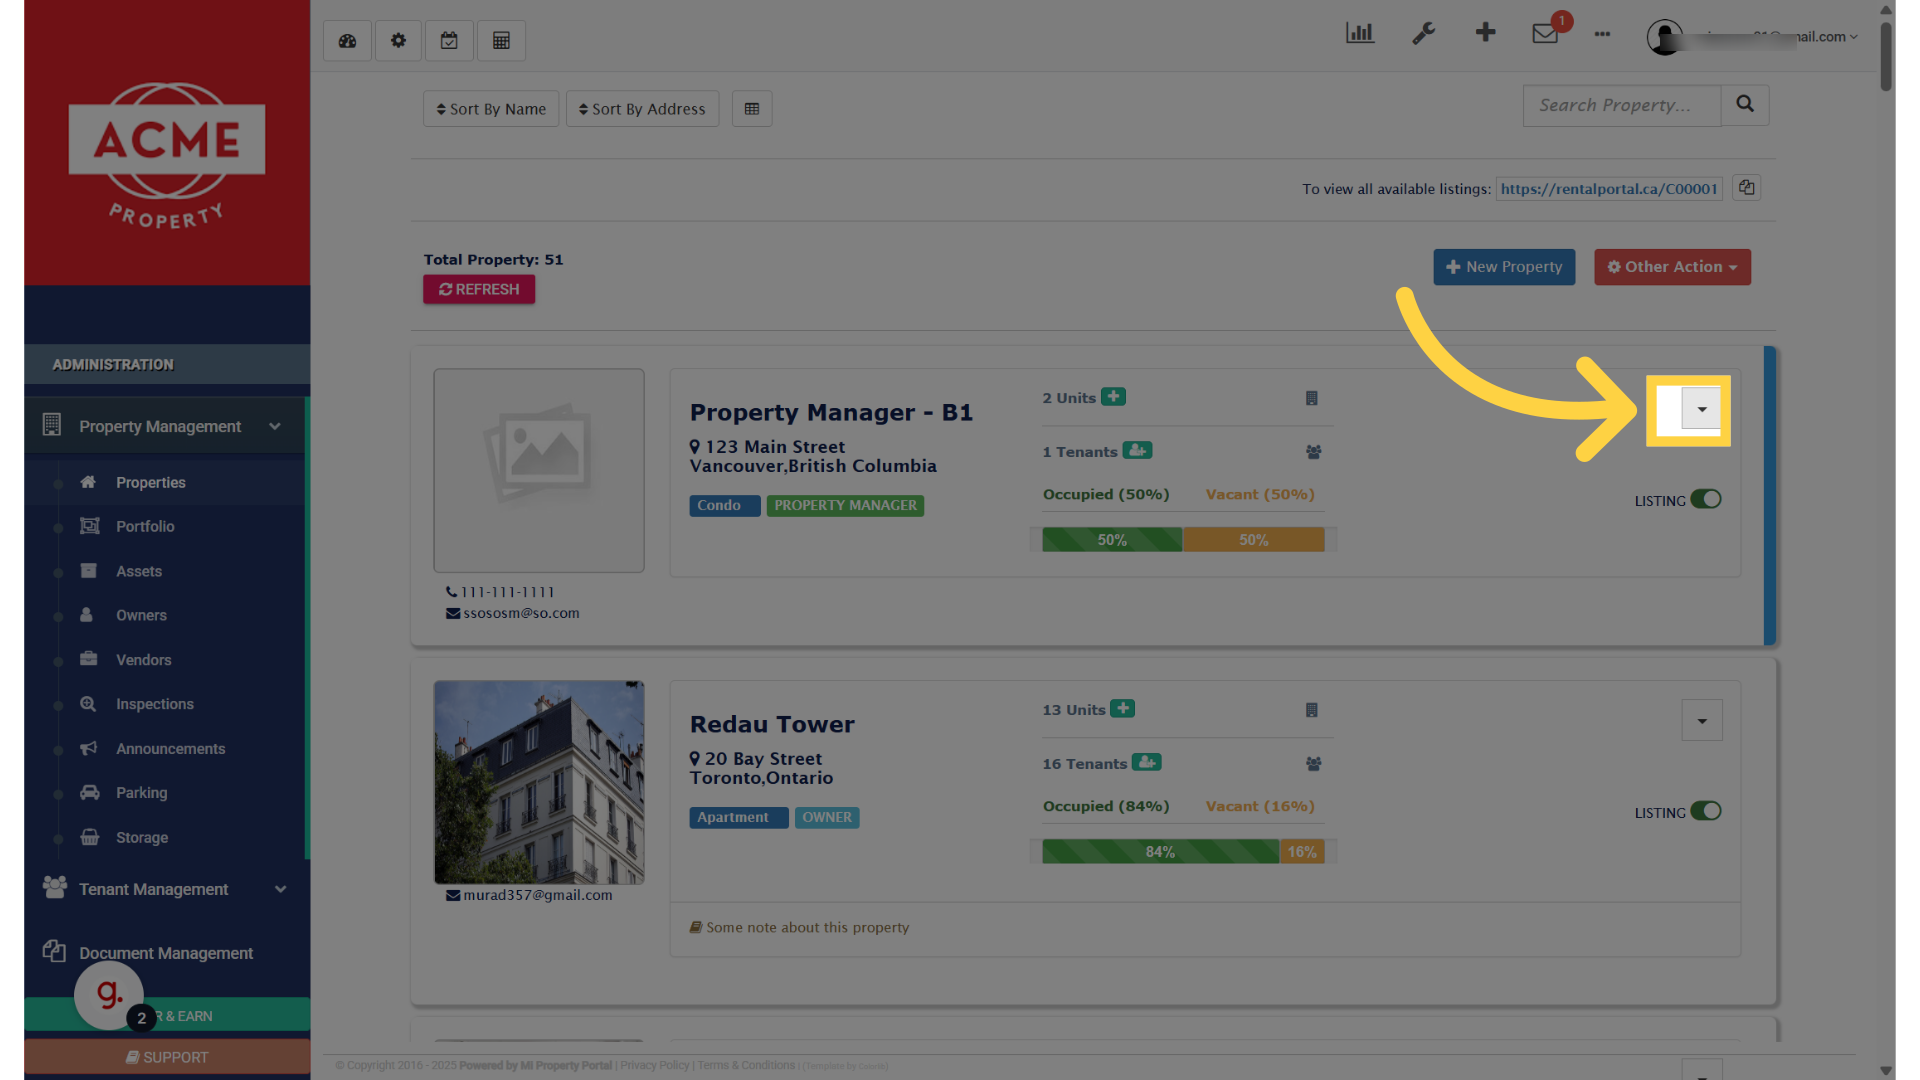Click the occupied 84% progress bar

(1159, 852)
